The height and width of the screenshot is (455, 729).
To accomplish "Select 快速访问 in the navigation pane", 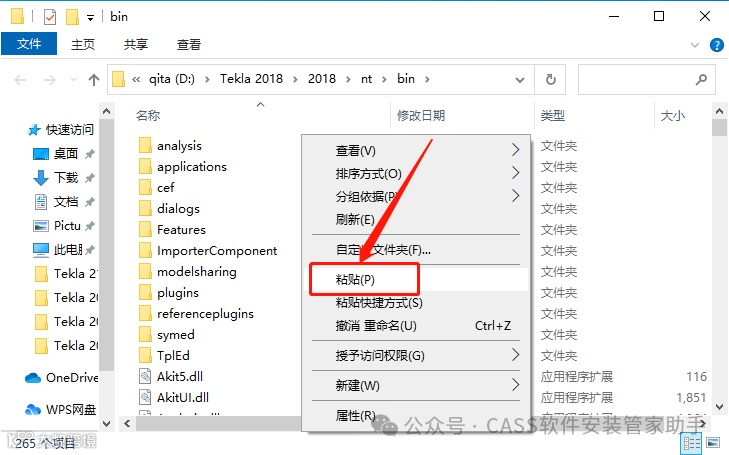I will click(69, 130).
